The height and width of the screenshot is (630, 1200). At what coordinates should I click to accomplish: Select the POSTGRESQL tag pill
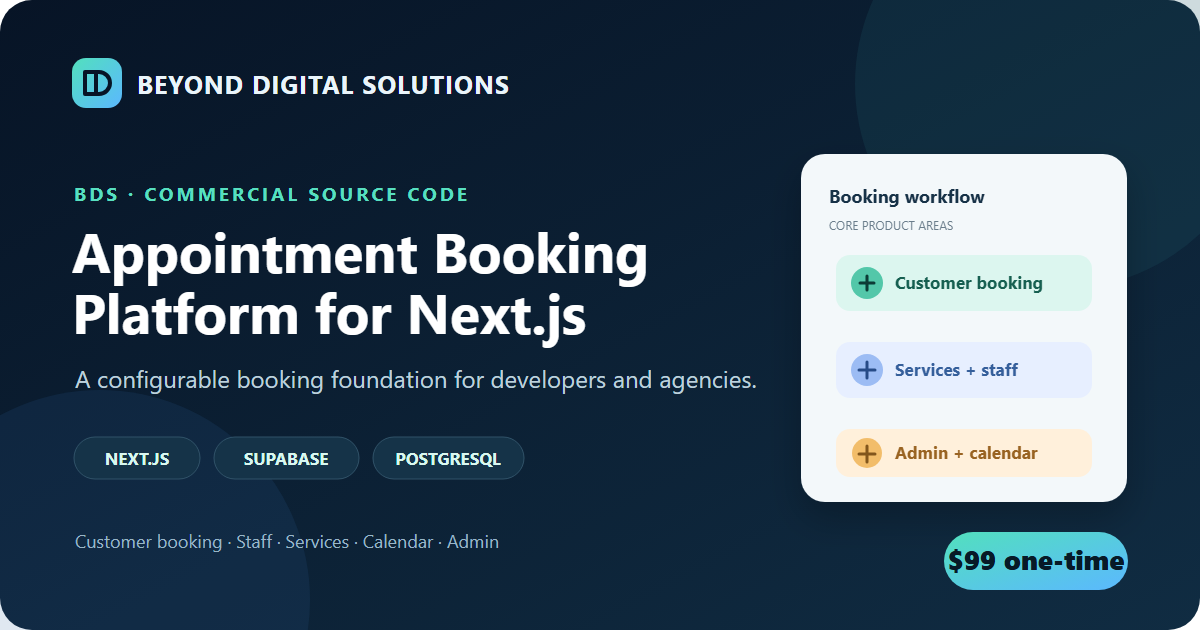[x=448, y=459]
